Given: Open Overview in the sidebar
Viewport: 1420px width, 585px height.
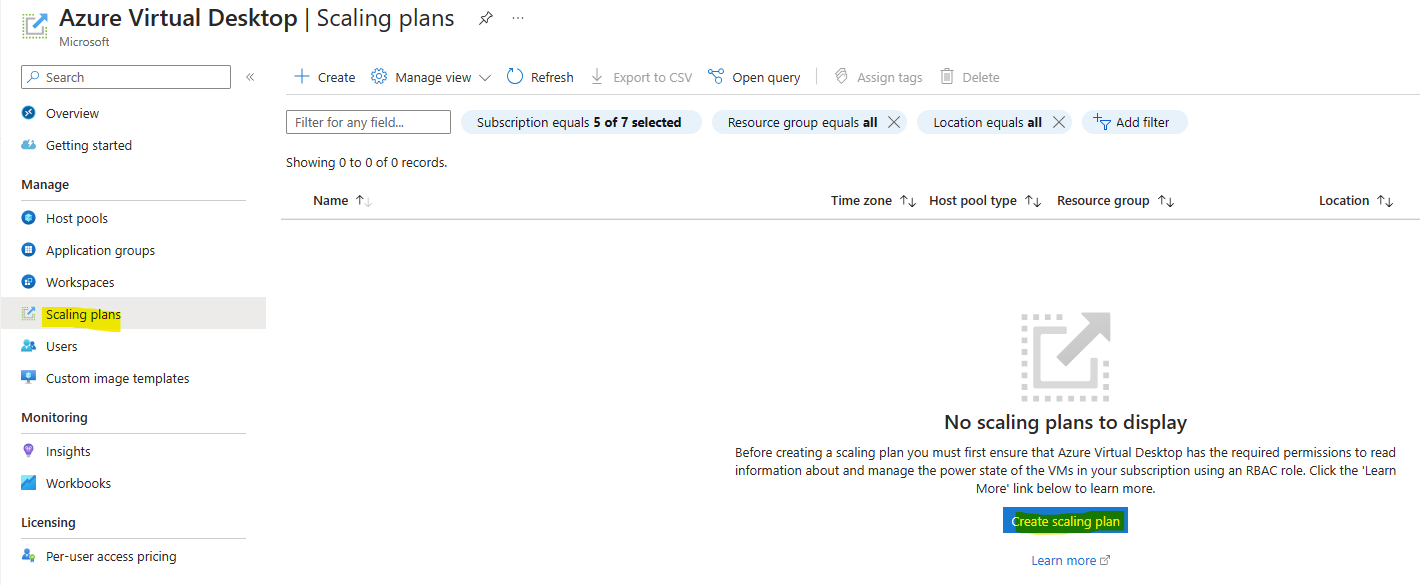Looking at the screenshot, I should [73, 113].
